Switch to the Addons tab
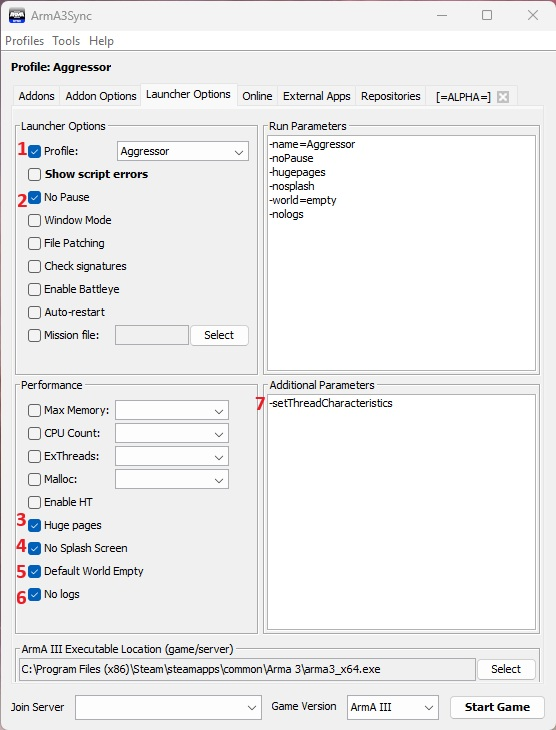The height and width of the screenshot is (730, 556). (x=36, y=96)
